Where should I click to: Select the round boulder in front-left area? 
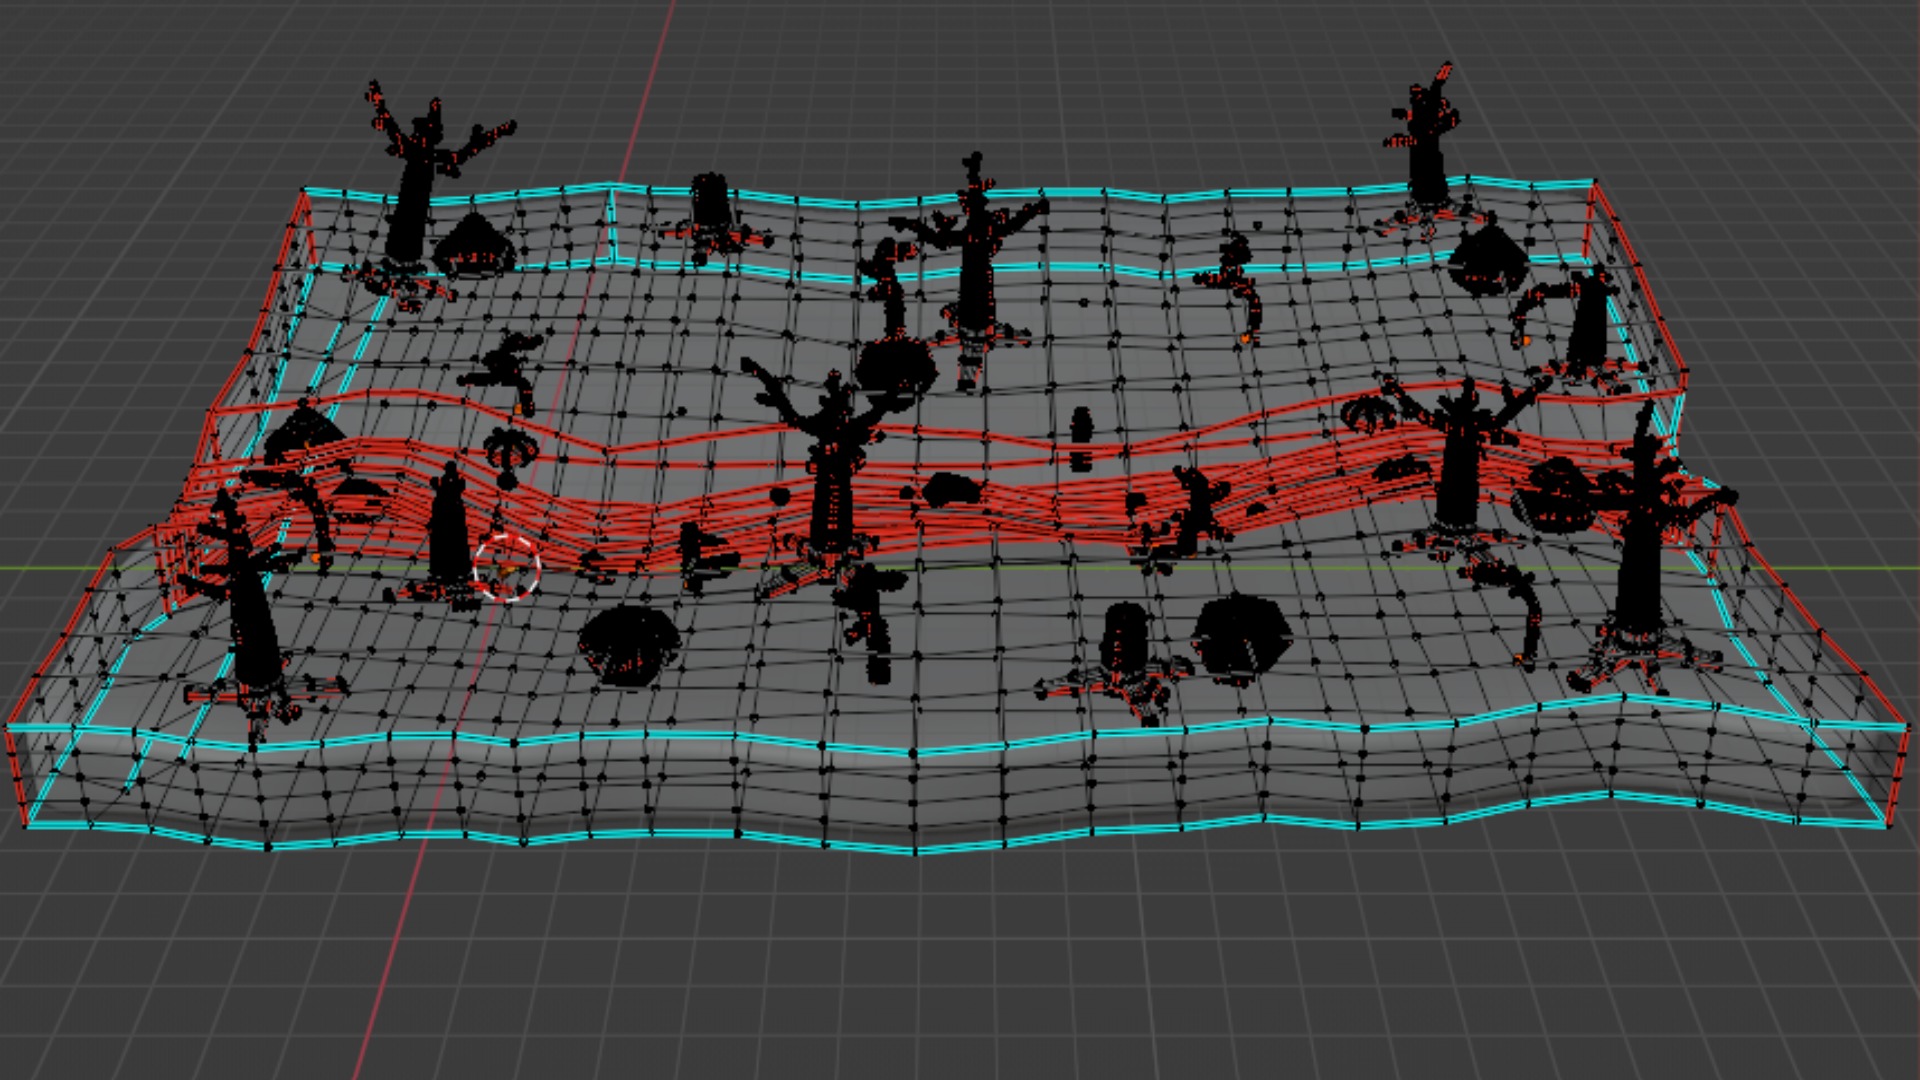pyautogui.click(x=628, y=645)
